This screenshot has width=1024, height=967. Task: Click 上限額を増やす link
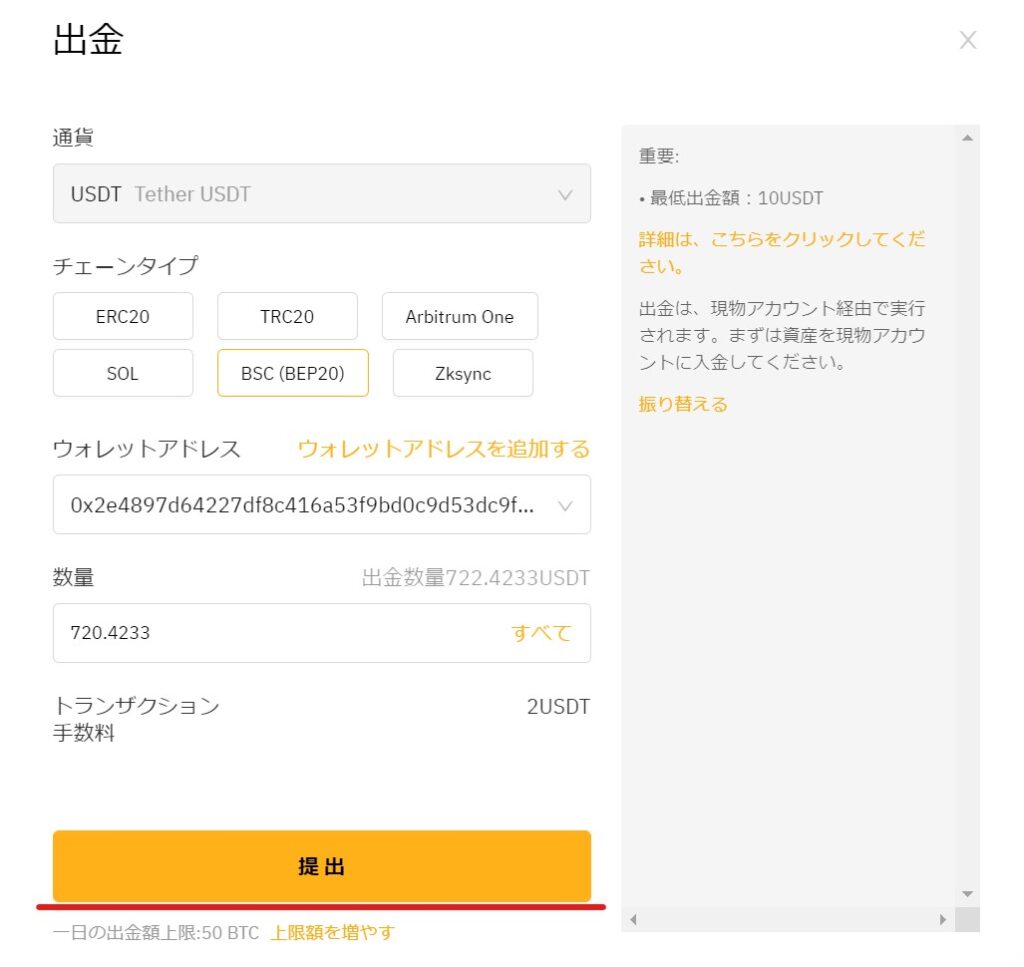tap(332, 932)
